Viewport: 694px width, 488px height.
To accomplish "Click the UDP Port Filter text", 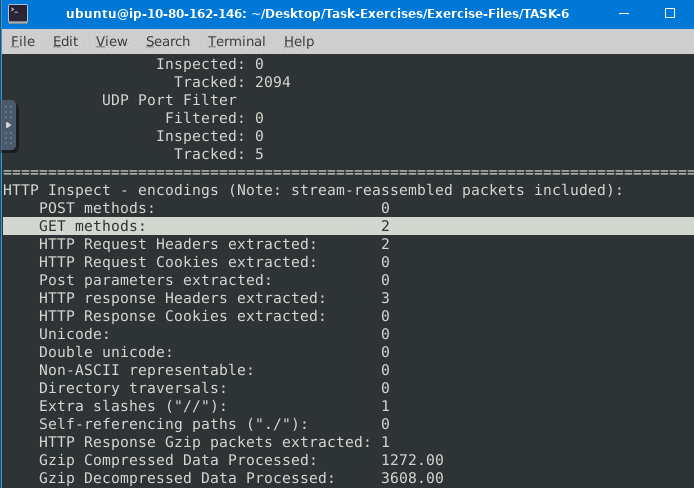I will [169, 100].
